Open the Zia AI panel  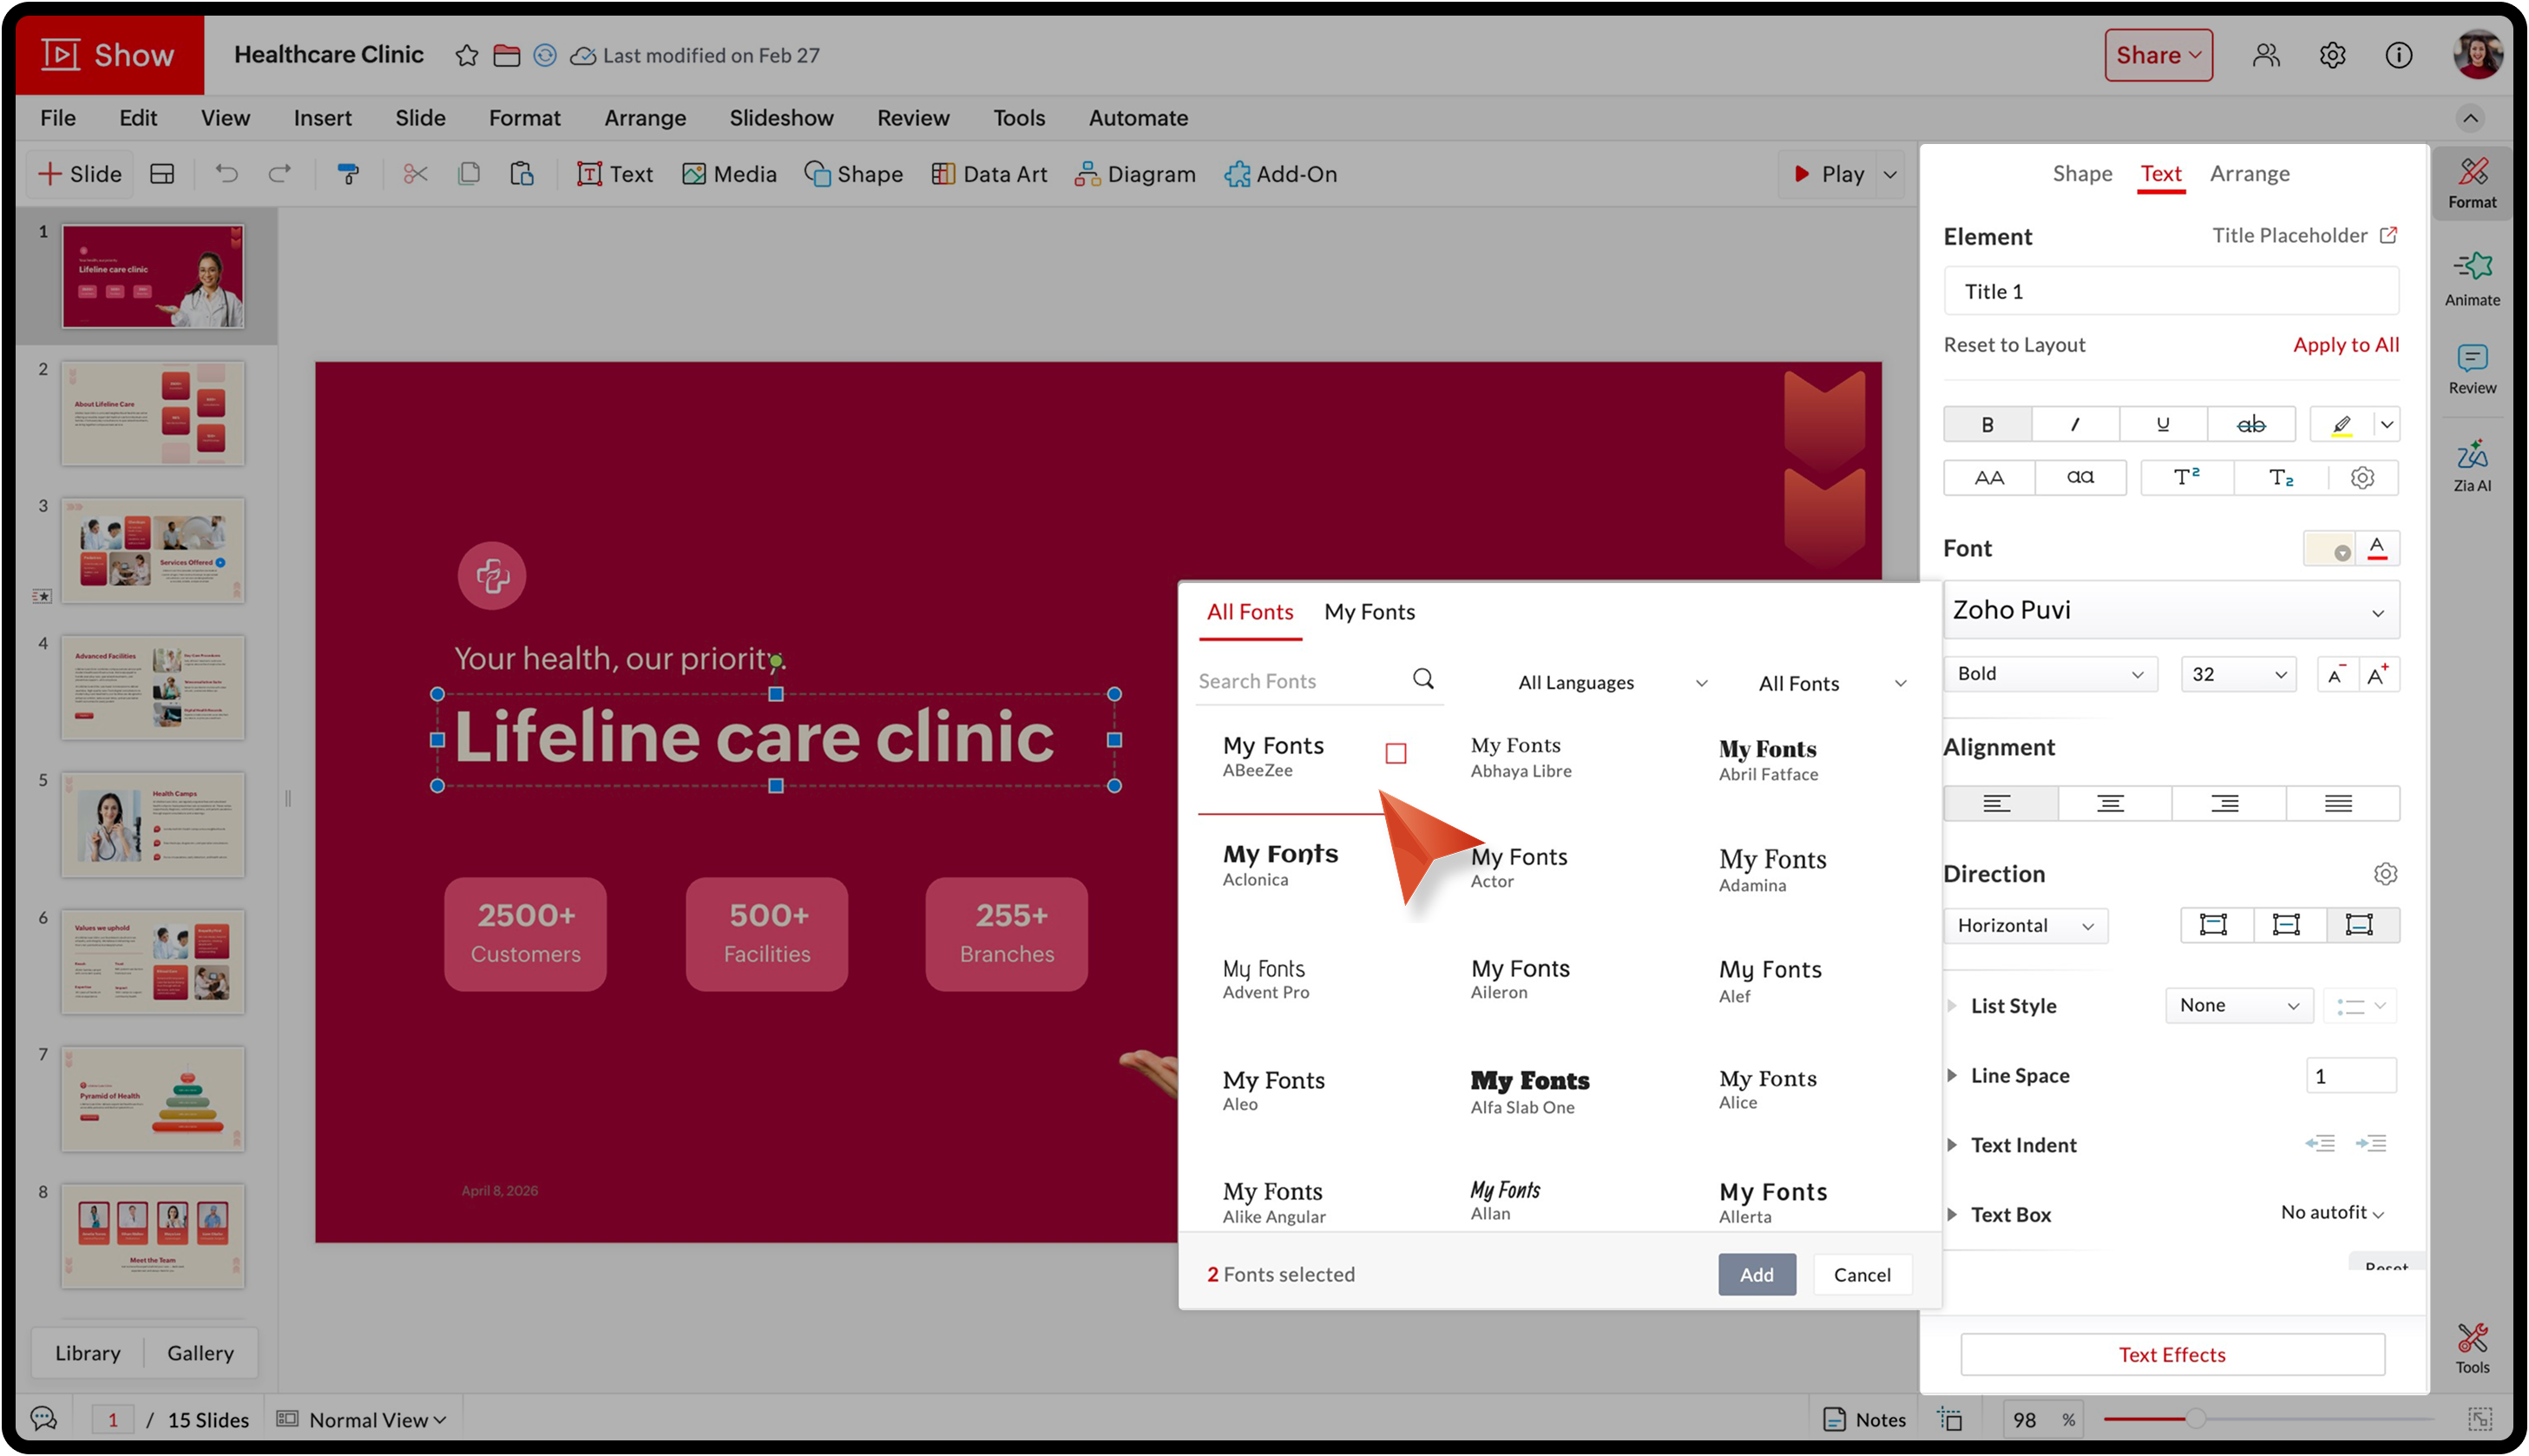click(x=2471, y=465)
